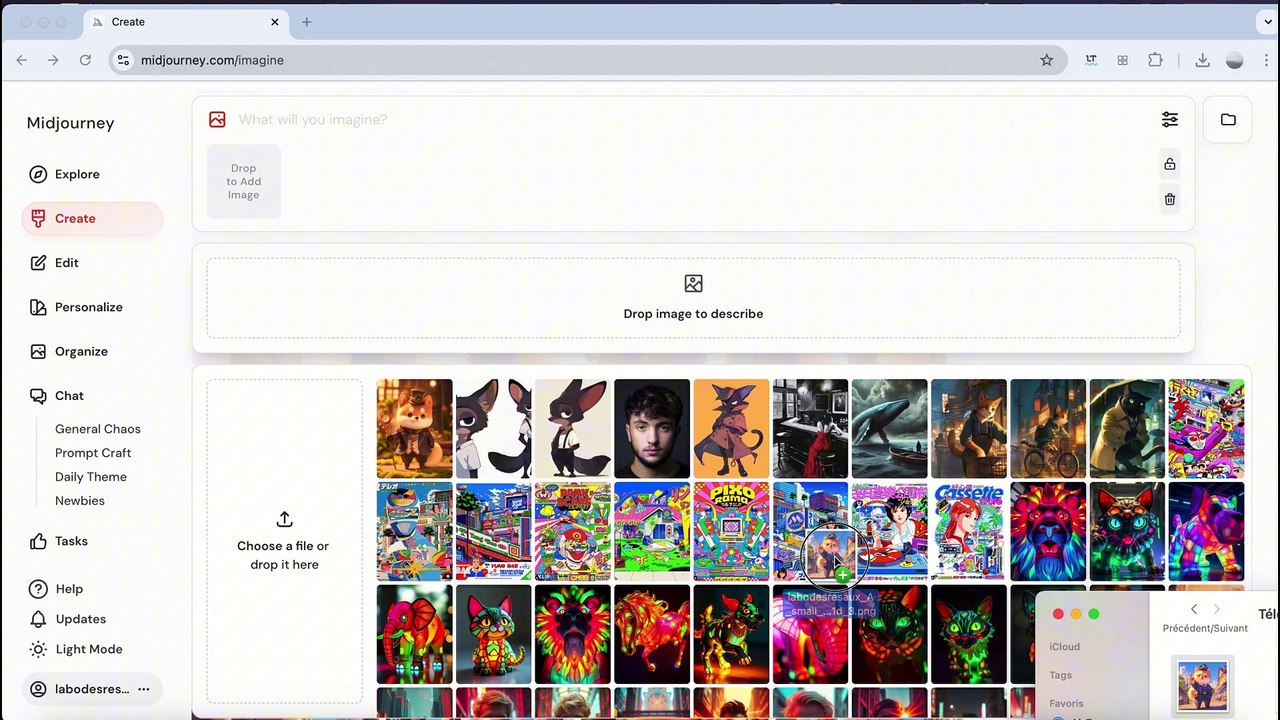Select the pig image file in Finder

1202,685
